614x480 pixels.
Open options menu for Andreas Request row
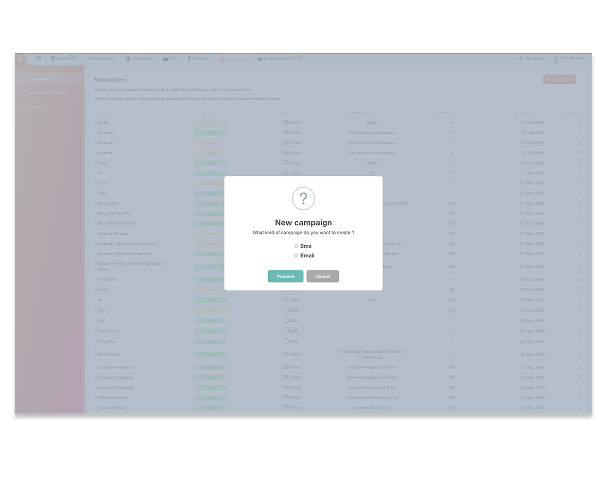tap(579, 233)
